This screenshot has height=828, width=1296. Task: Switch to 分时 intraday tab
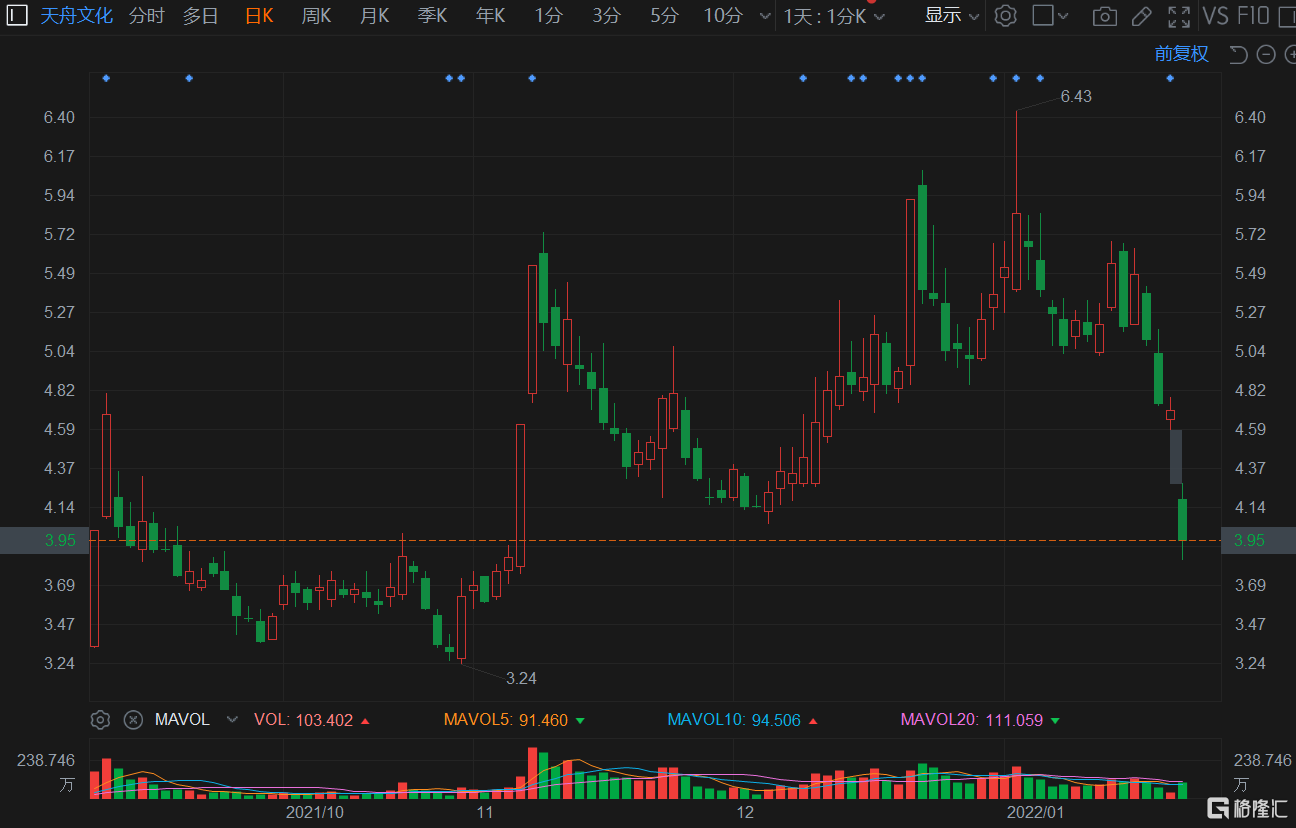tap(146, 16)
